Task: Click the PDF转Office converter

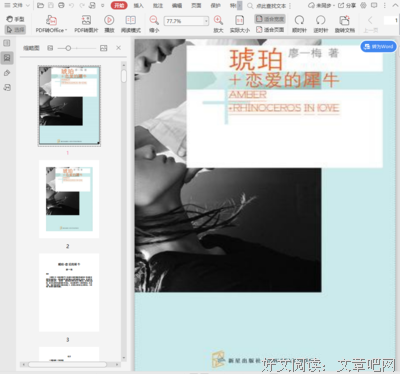Action: 51,24
